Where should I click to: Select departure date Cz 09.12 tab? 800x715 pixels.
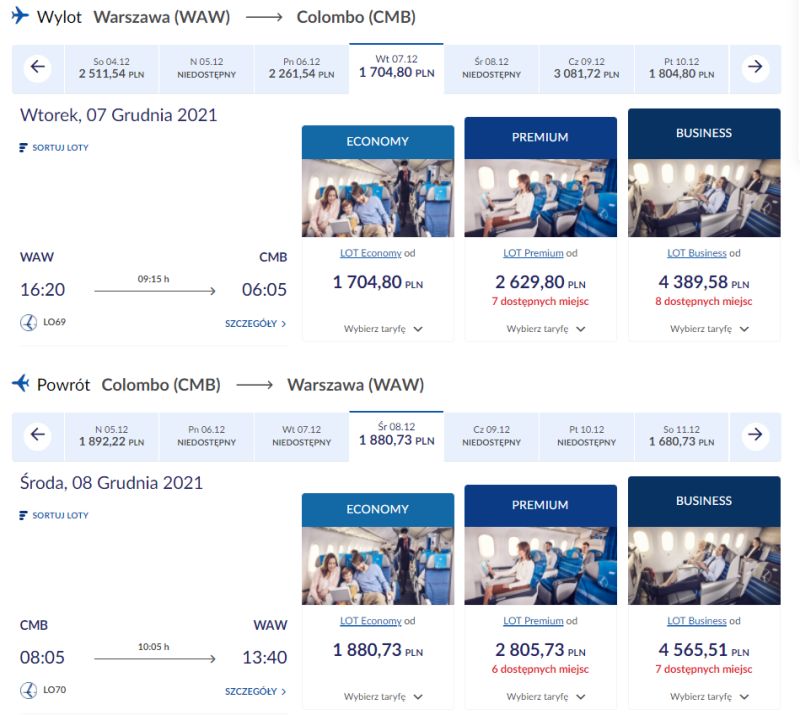(x=587, y=69)
